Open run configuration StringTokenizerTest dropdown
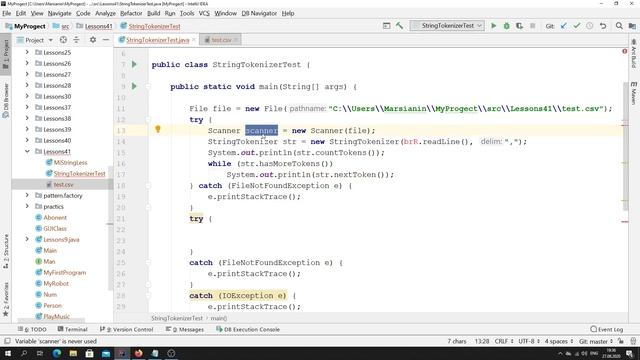Viewport: 640px width, 360px height. click(447, 26)
